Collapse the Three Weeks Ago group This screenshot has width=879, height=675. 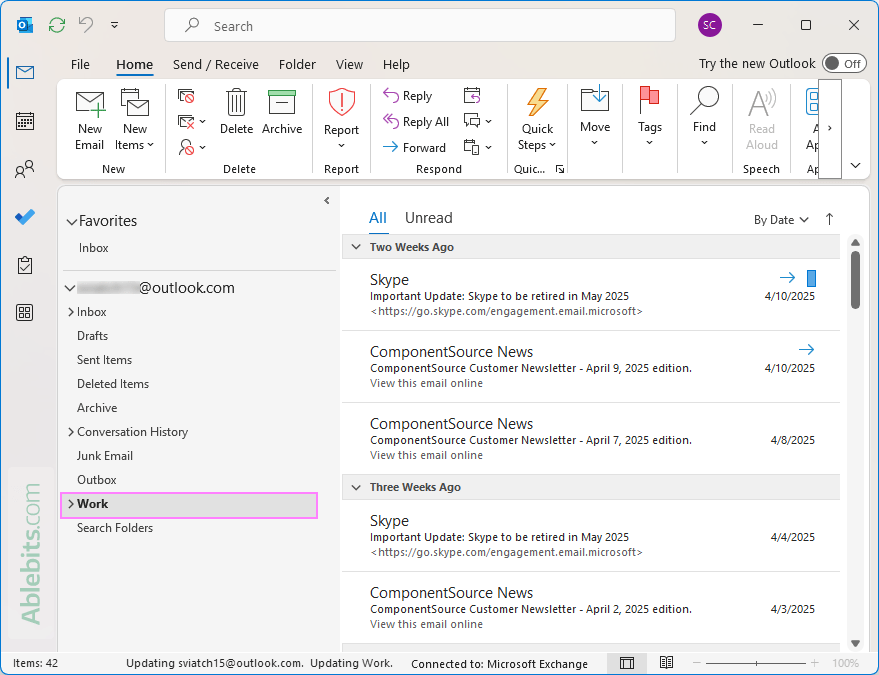355,487
